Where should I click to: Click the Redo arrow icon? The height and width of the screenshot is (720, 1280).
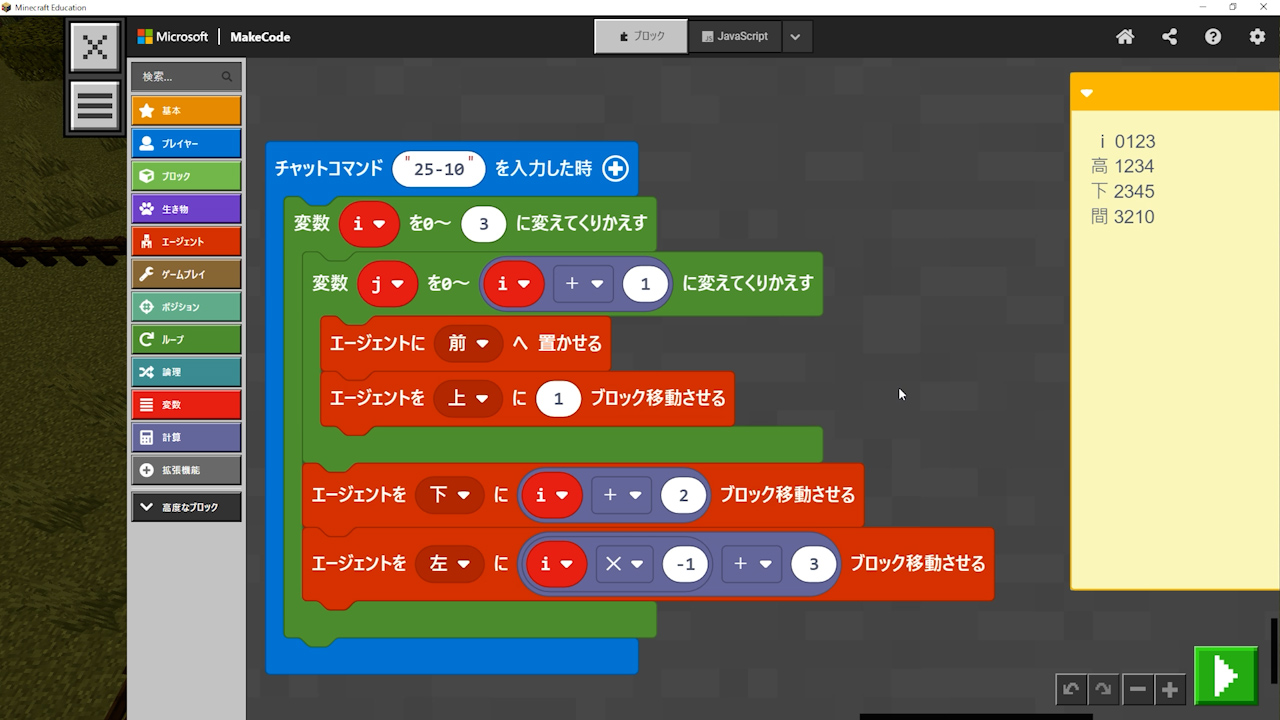tap(1103, 689)
